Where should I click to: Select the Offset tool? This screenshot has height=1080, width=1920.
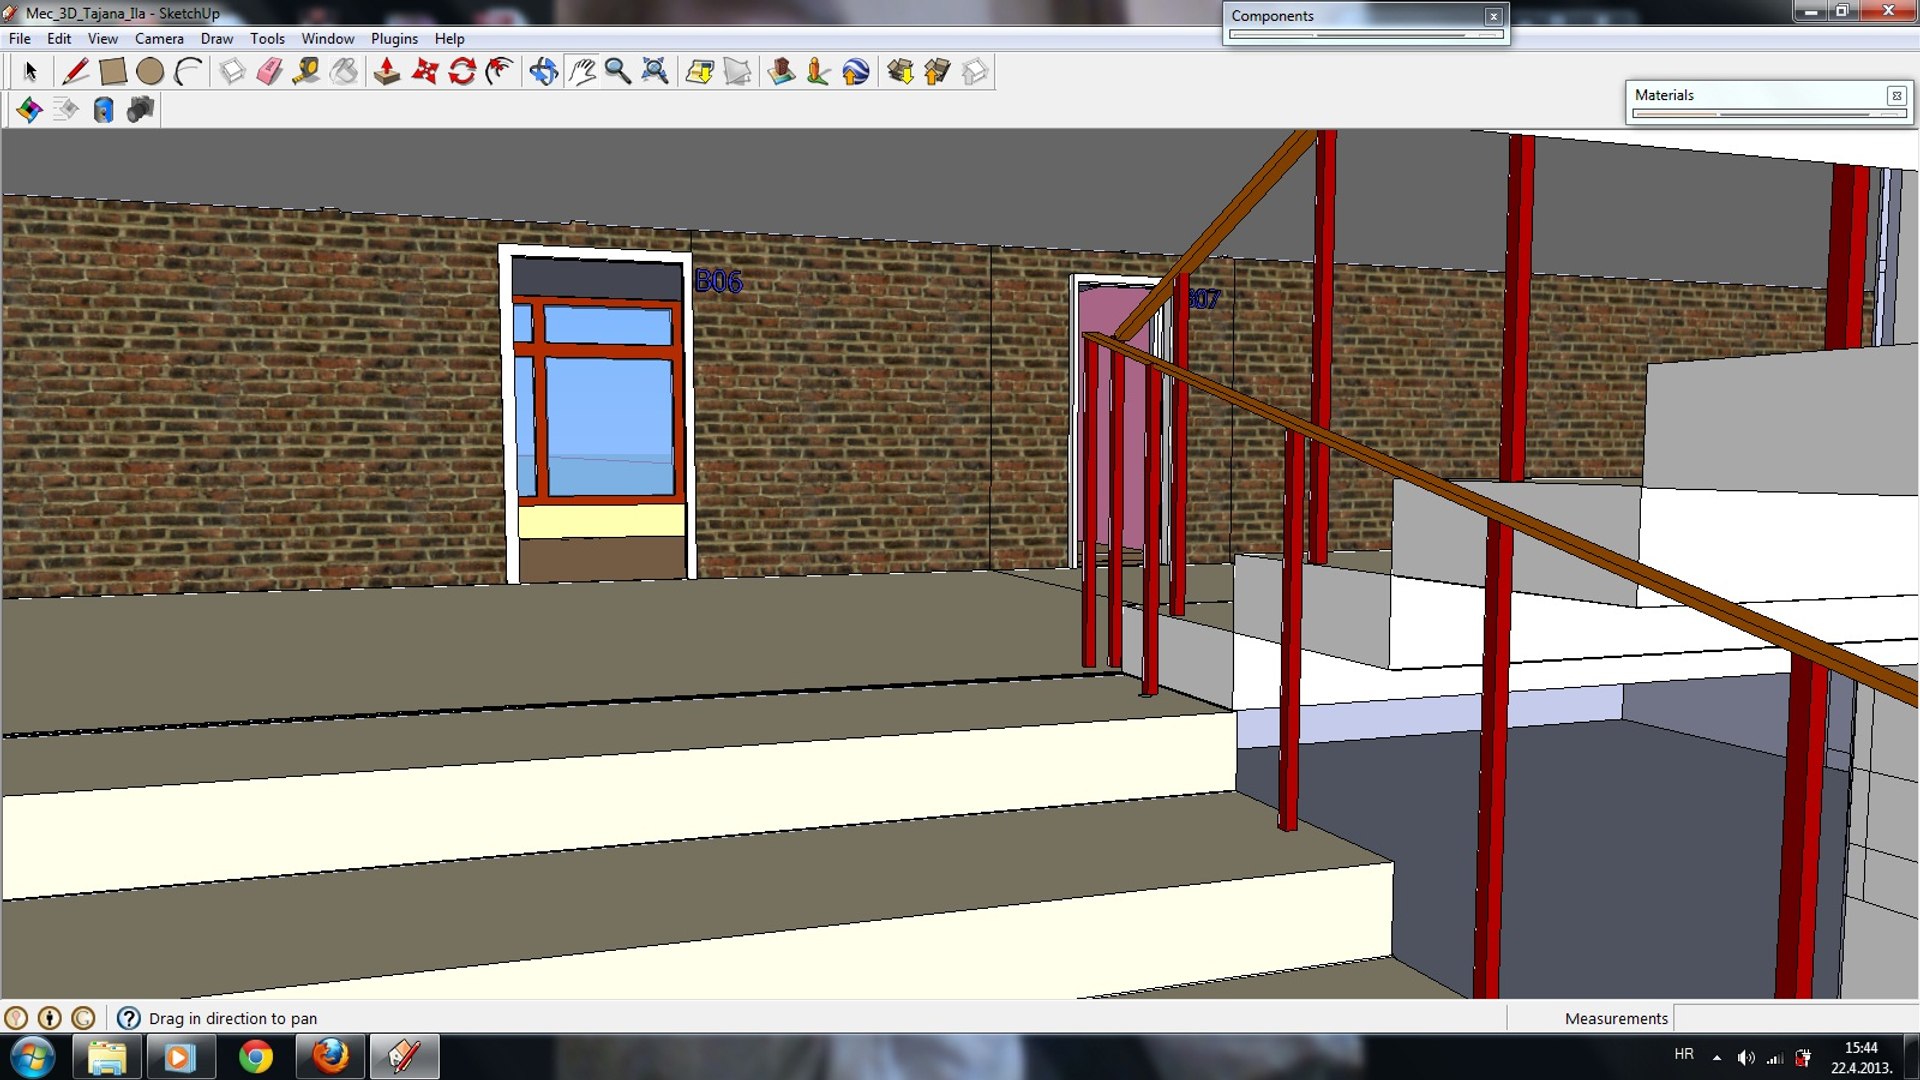click(499, 71)
